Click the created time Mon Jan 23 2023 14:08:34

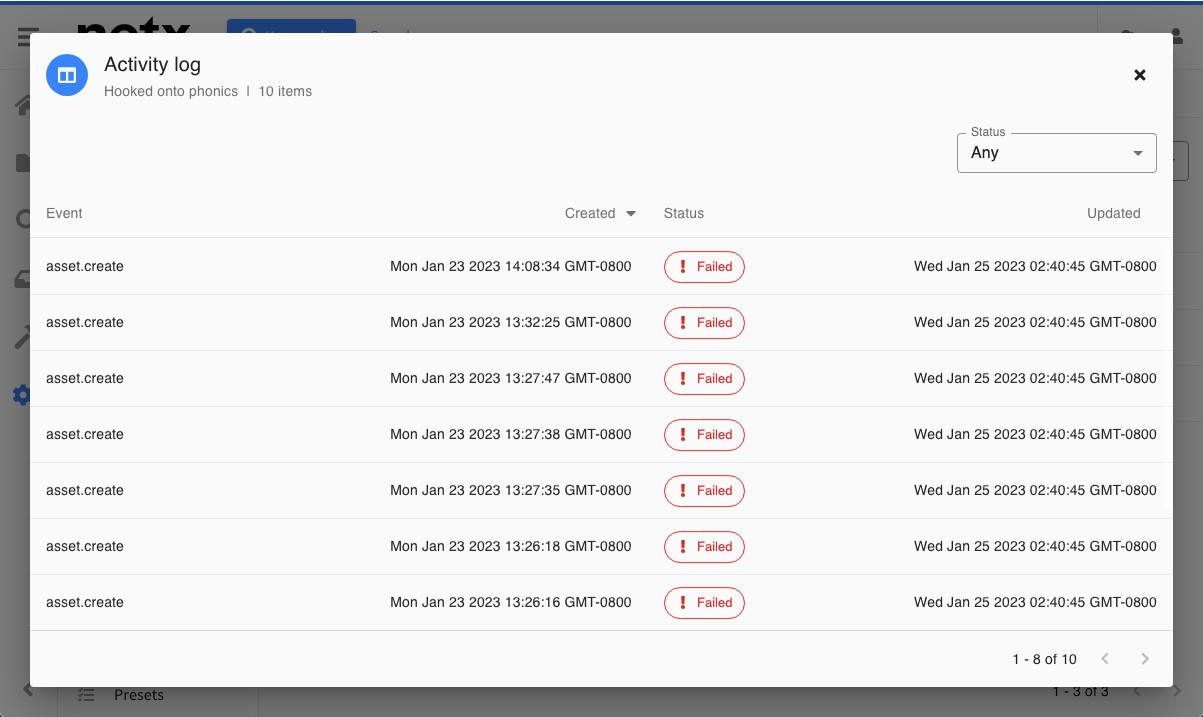click(511, 267)
